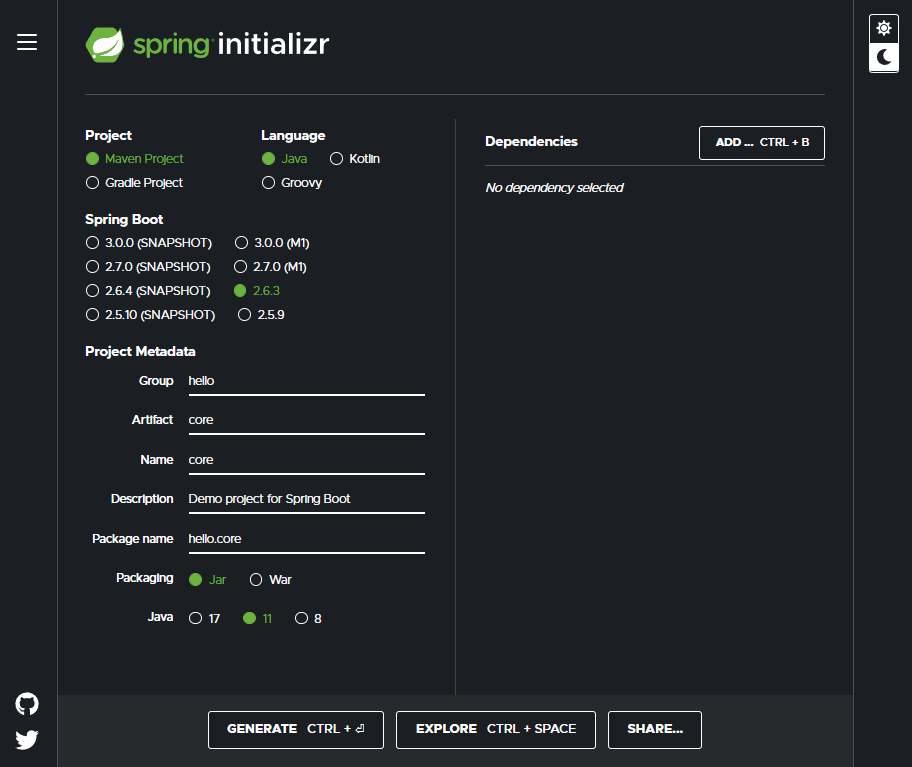Select Maven Project radio button

pos(134,159)
